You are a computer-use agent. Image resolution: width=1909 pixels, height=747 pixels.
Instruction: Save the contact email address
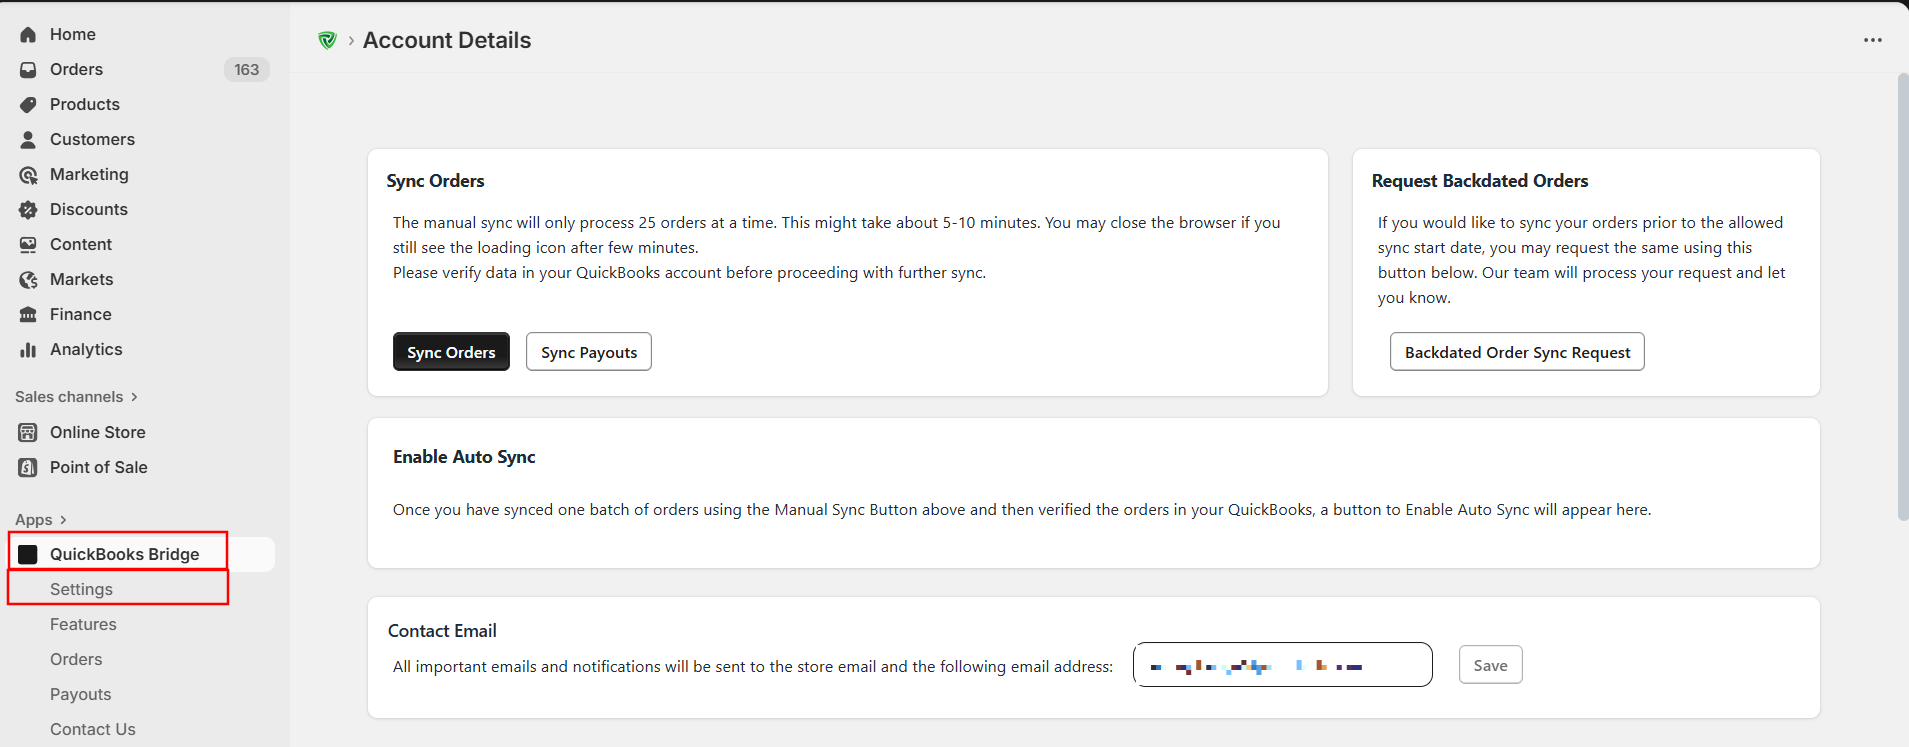[x=1489, y=665]
